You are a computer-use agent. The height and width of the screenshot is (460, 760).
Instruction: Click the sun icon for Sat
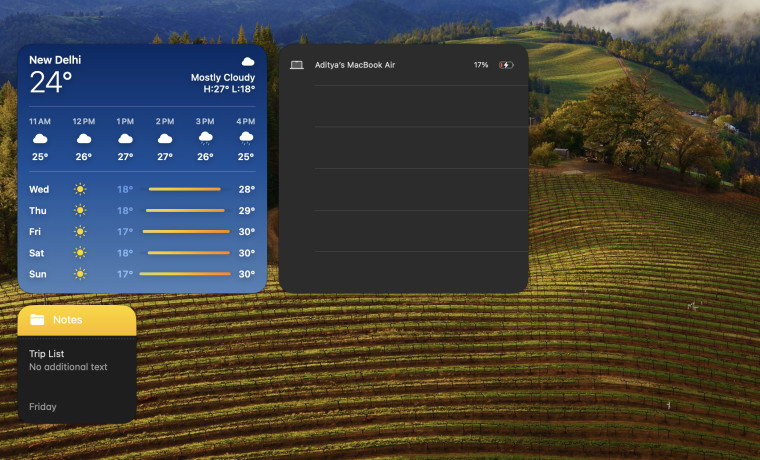(x=80, y=253)
